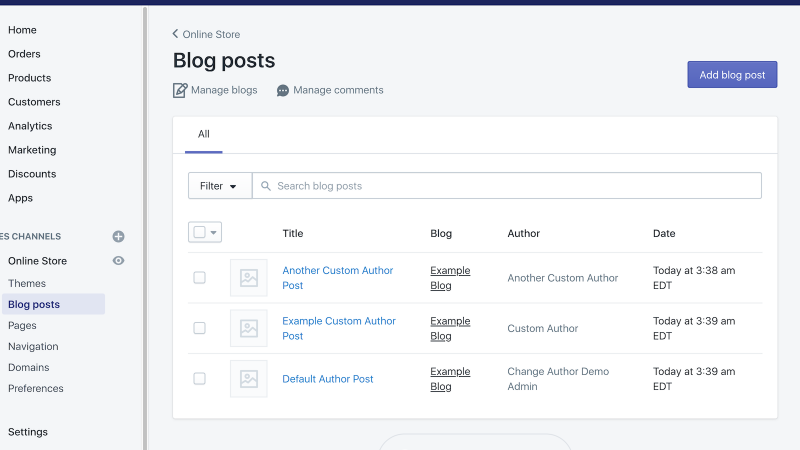Image resolution: width=800 pixels, height=450 pixels.
Task: Click the Title column header
Action: [293, 233]
